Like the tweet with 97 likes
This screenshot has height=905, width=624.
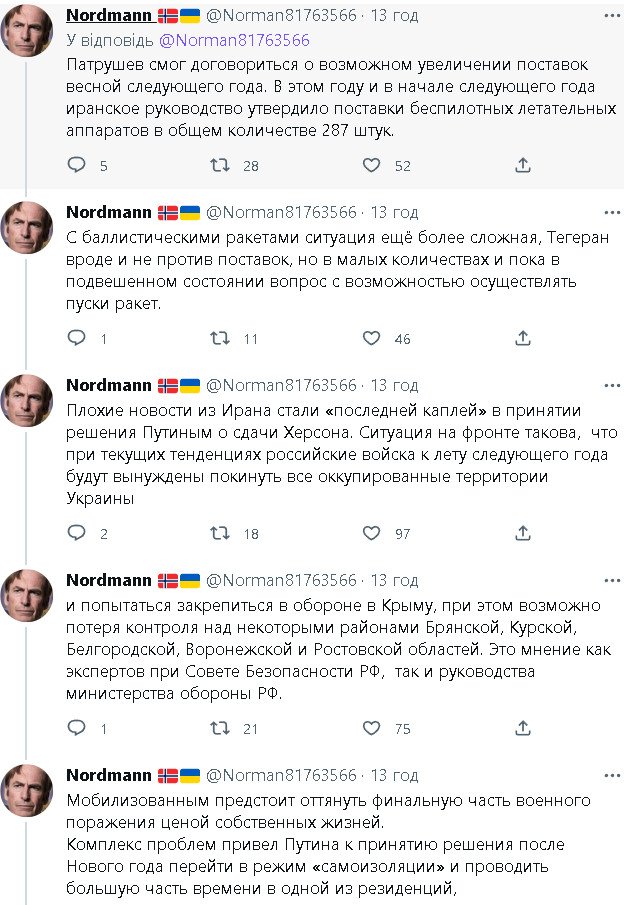374,534
